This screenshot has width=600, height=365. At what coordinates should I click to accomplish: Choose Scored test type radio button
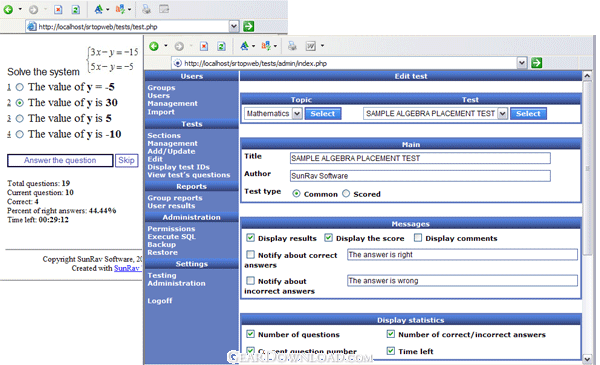(x=346, y=194)
